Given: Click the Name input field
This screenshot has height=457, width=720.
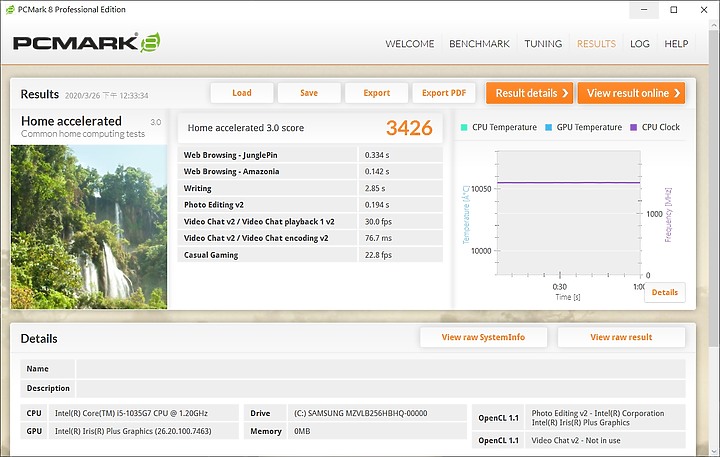Looking at the screenshot, I should [381, 369].
